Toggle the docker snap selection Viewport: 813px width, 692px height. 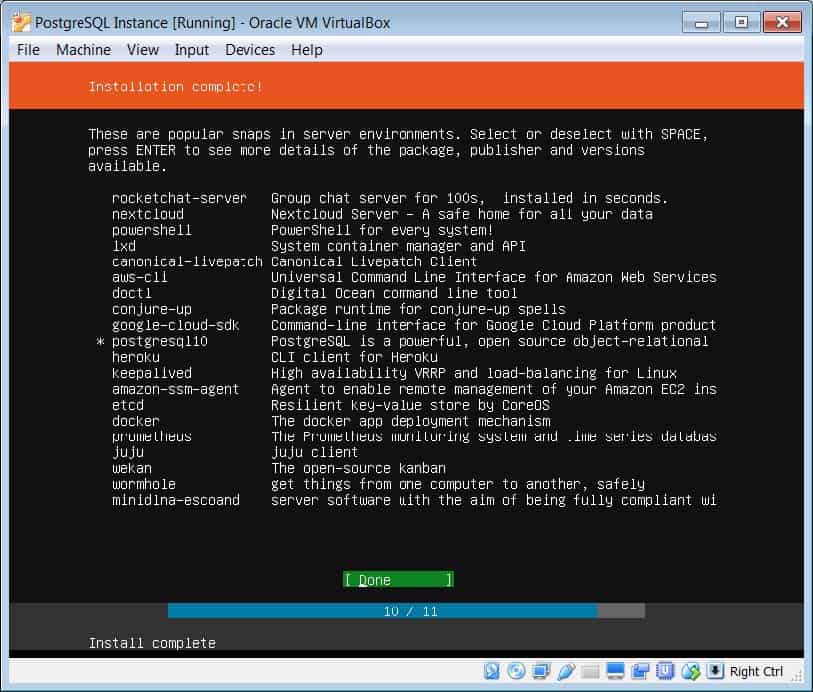pos(135,421)
